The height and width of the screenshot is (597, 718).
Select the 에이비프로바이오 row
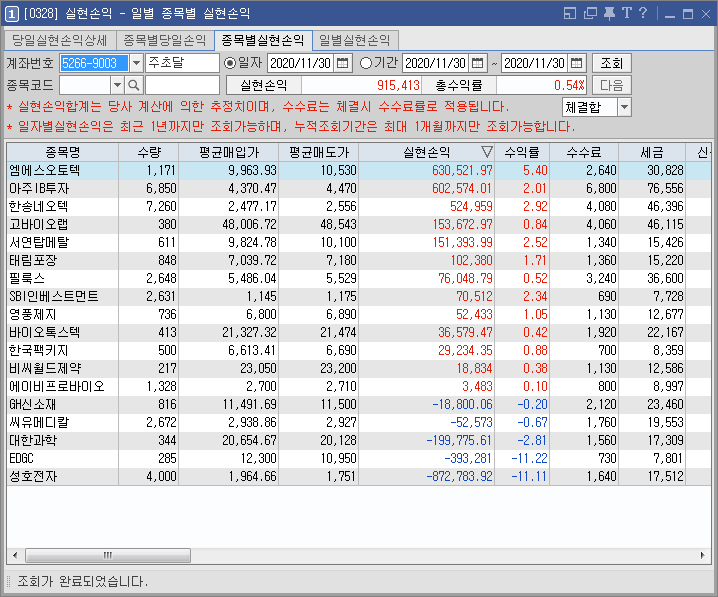click(359, 386)
